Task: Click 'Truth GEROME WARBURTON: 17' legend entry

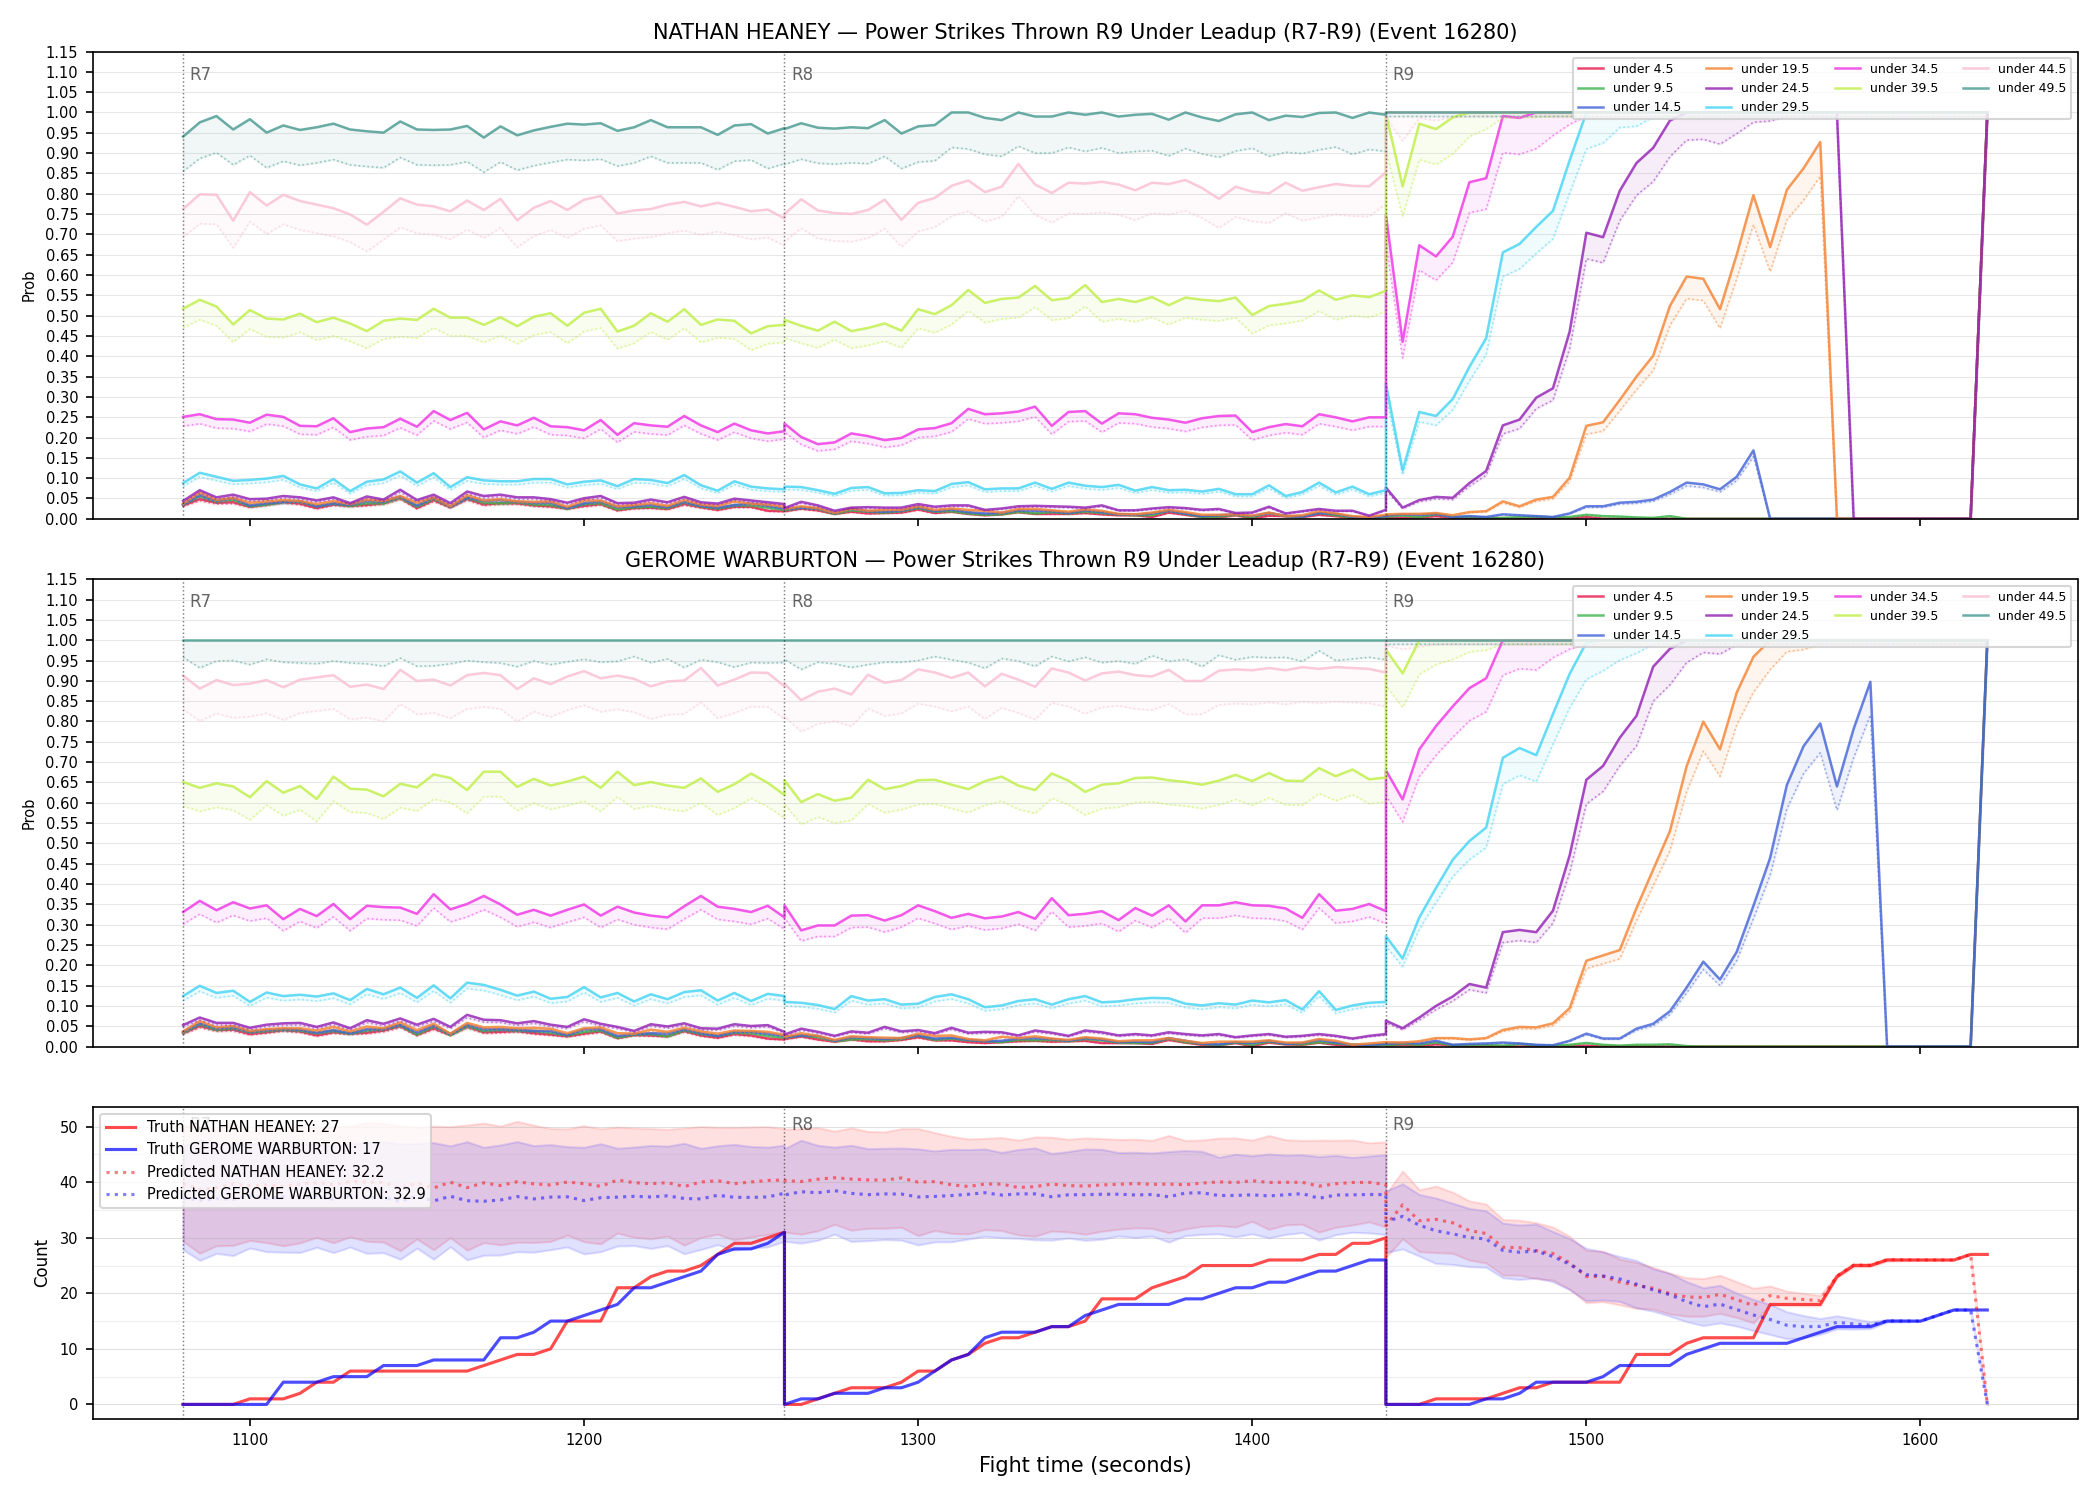Action: [243, 1149]
